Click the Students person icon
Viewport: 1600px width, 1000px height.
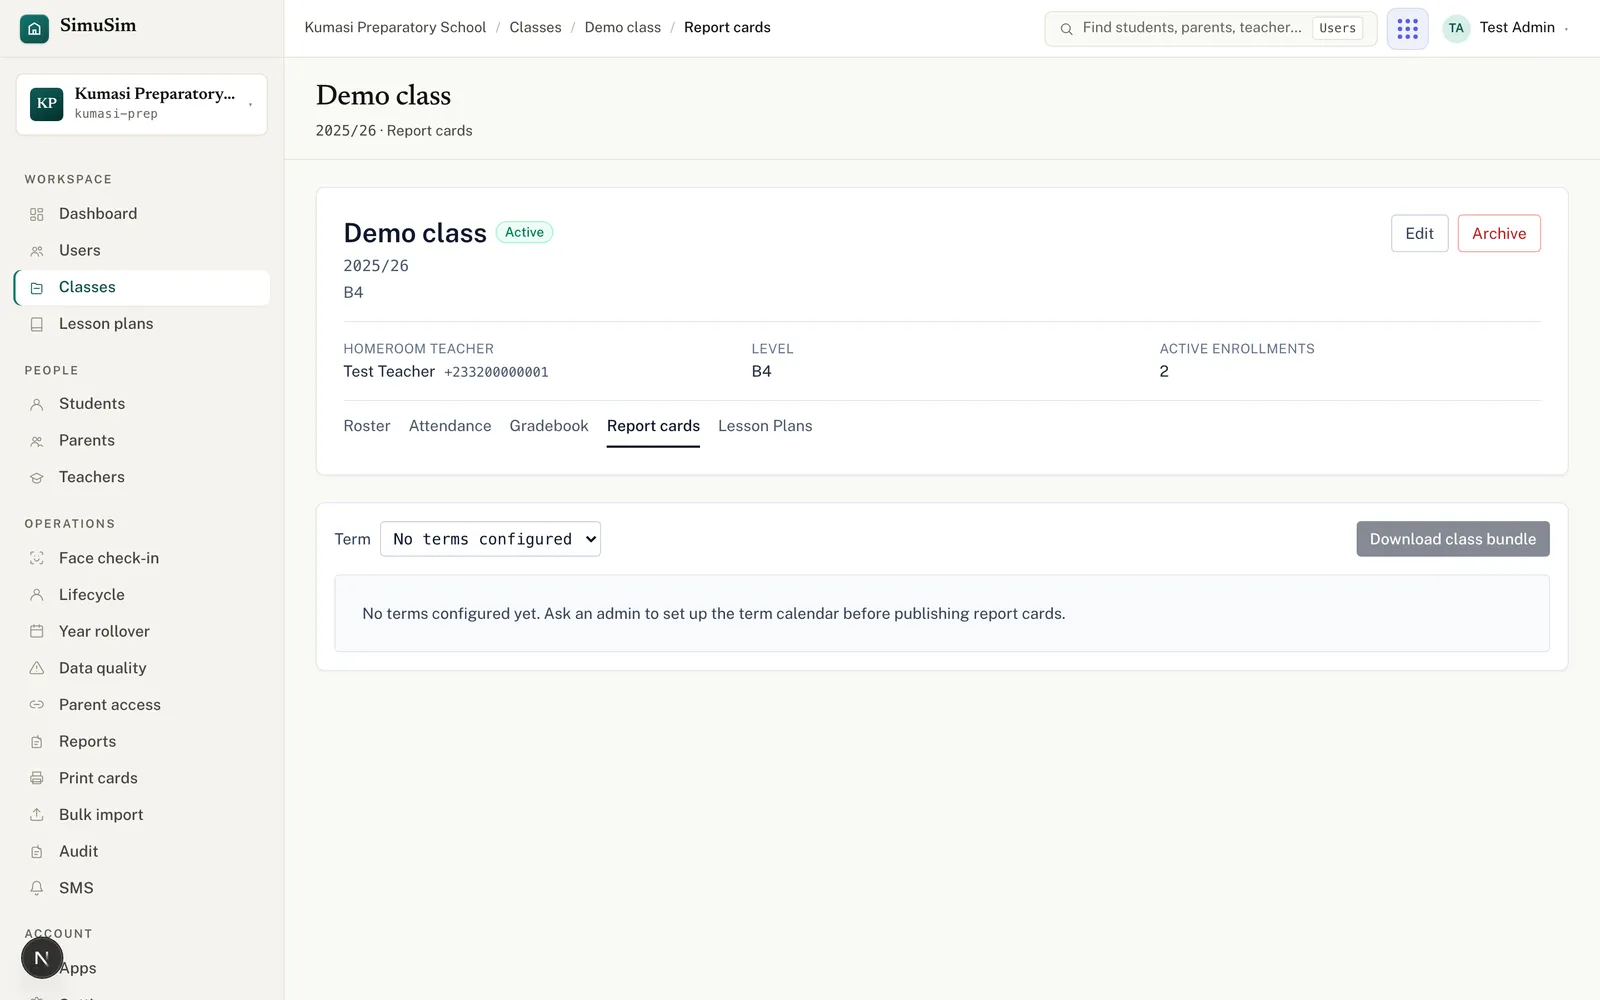37,404
